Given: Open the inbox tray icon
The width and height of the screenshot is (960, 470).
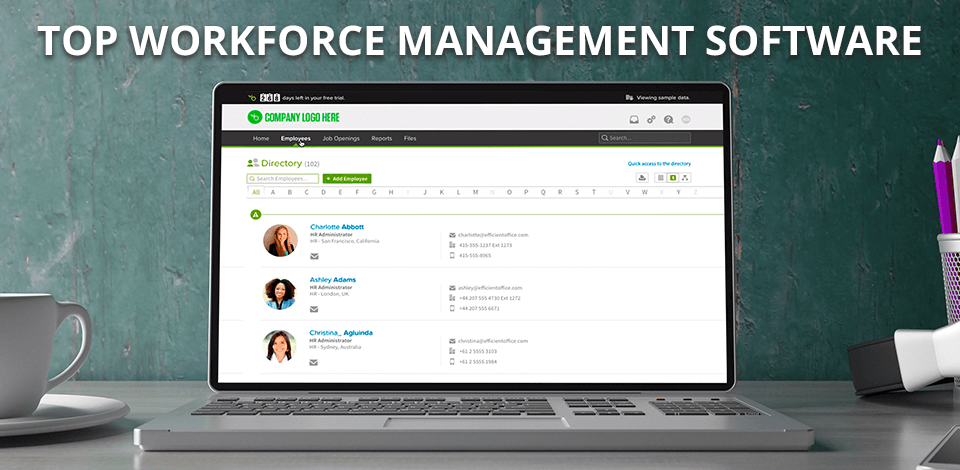Looking at the screenshot, I should click(634, 120).
